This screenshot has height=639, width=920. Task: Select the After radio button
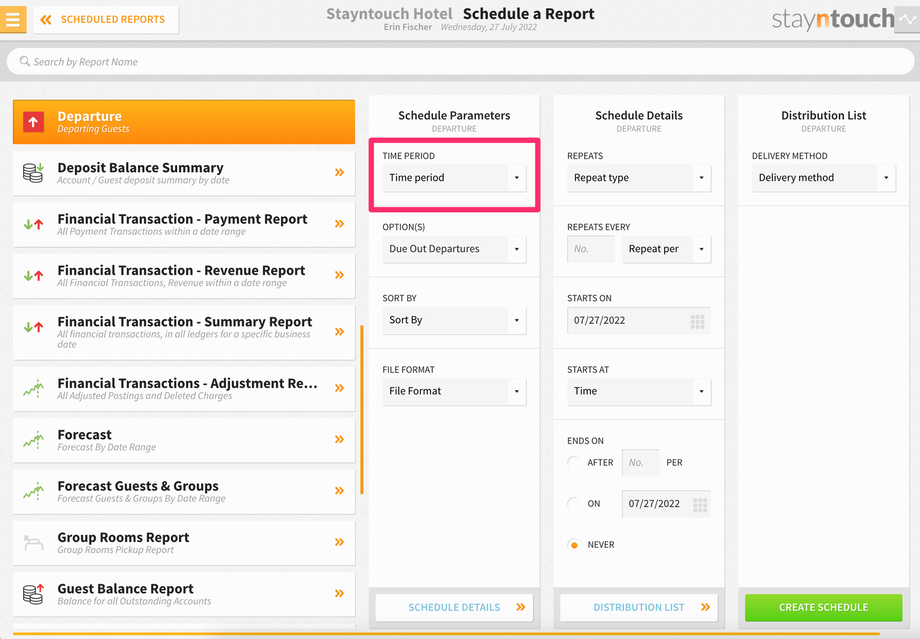click(574, 462)
